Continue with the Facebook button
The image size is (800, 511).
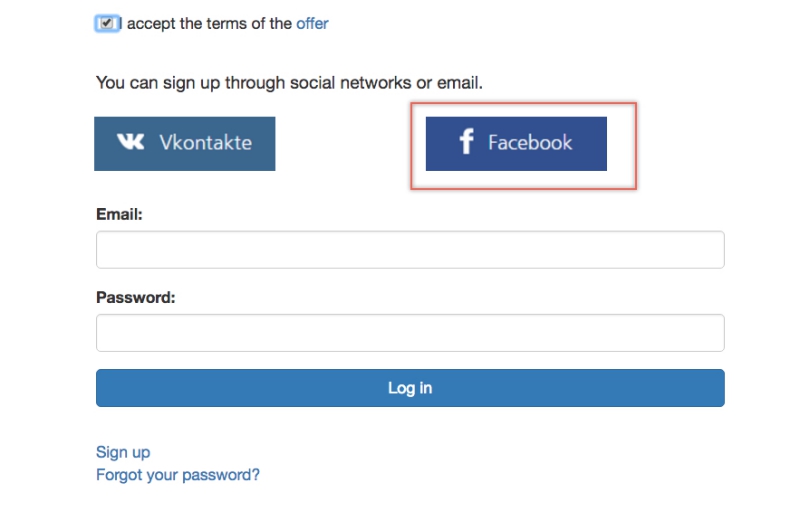pyautogui.click(x=516, y=143)
